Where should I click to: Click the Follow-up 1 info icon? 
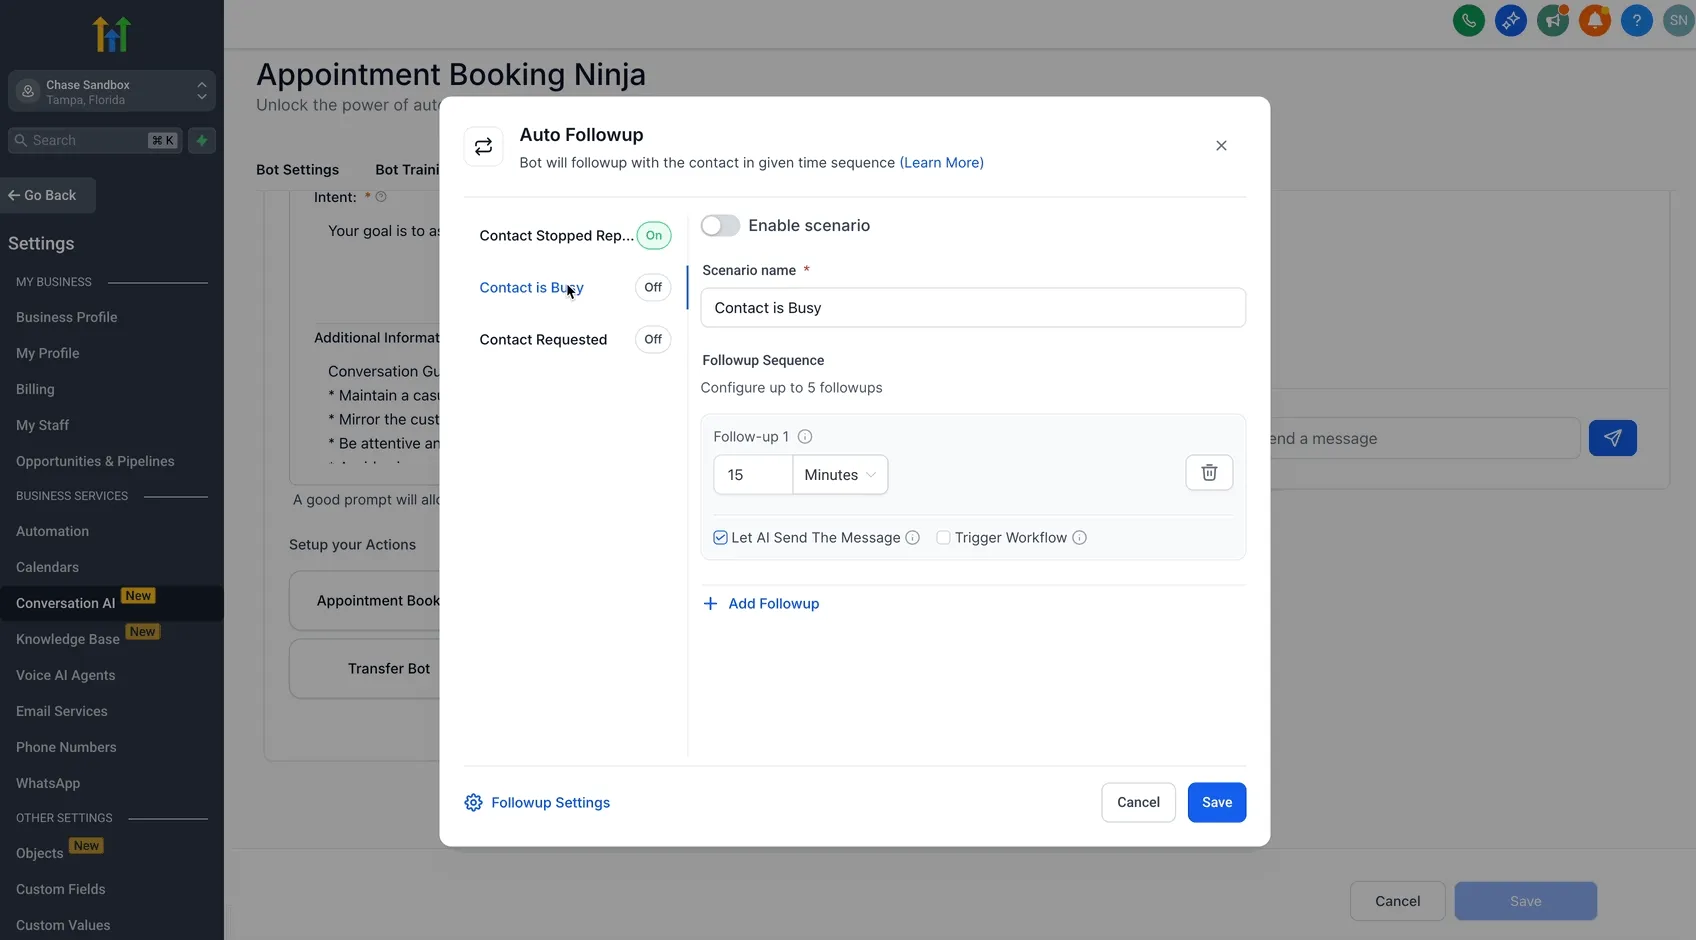pos(805,437)
